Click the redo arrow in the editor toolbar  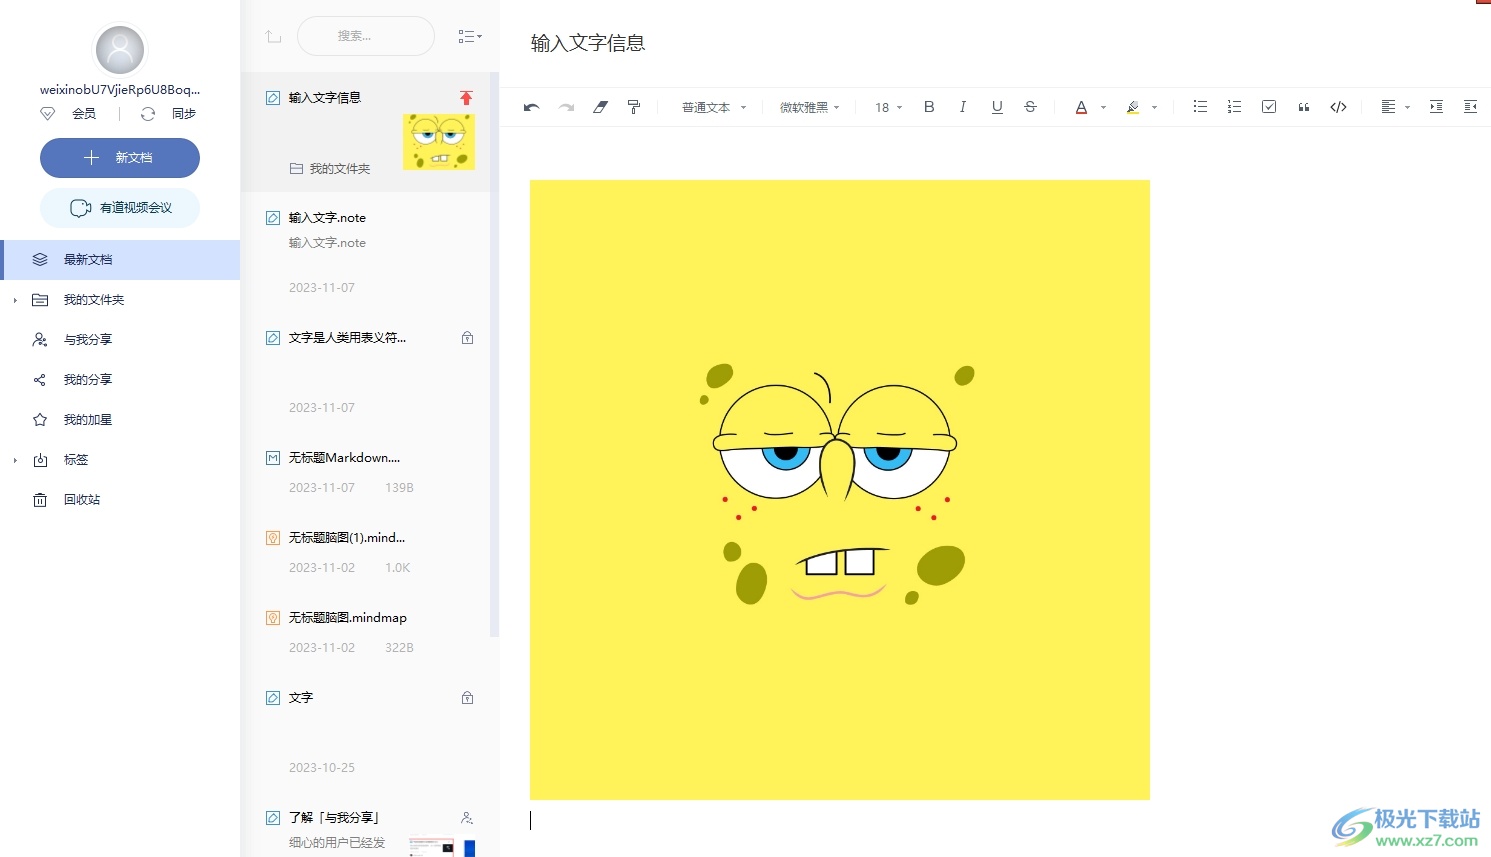566,107
